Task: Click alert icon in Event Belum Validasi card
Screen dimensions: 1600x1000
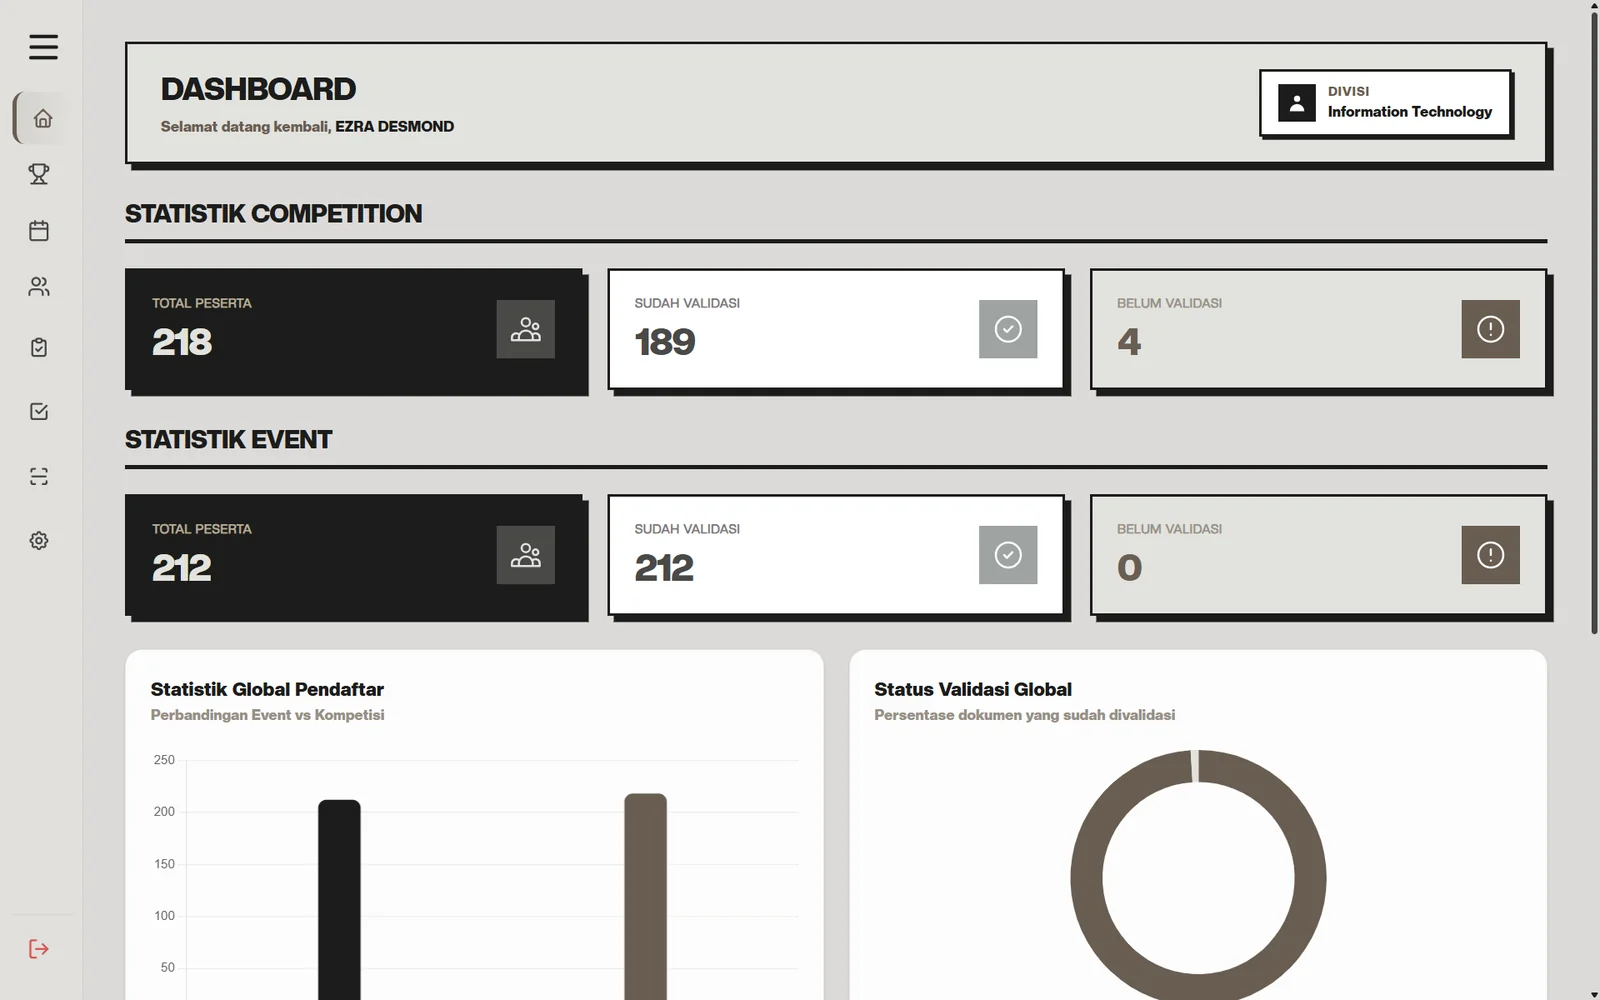Action: pos(1490,555)
